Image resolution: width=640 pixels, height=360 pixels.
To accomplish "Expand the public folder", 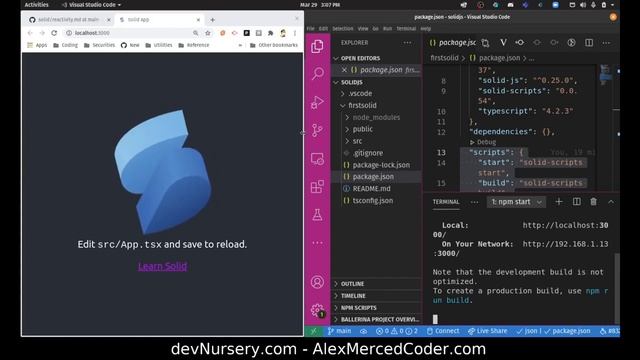I will pyautogui.click(x=362, y=129).
